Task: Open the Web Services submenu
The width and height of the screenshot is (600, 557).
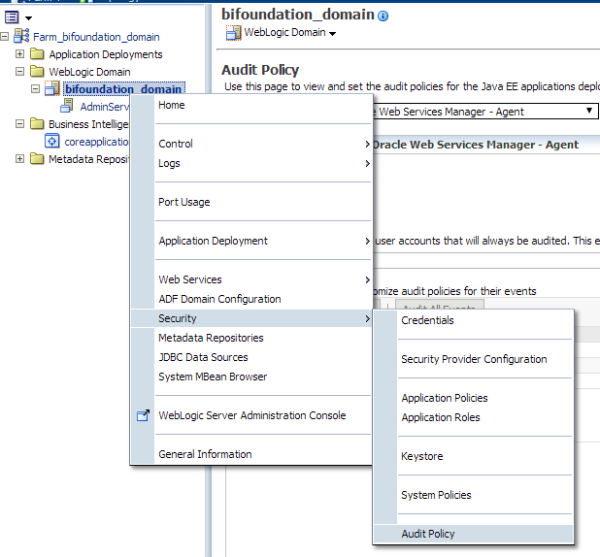Action: pyautogui.click(x=251, y=280)
